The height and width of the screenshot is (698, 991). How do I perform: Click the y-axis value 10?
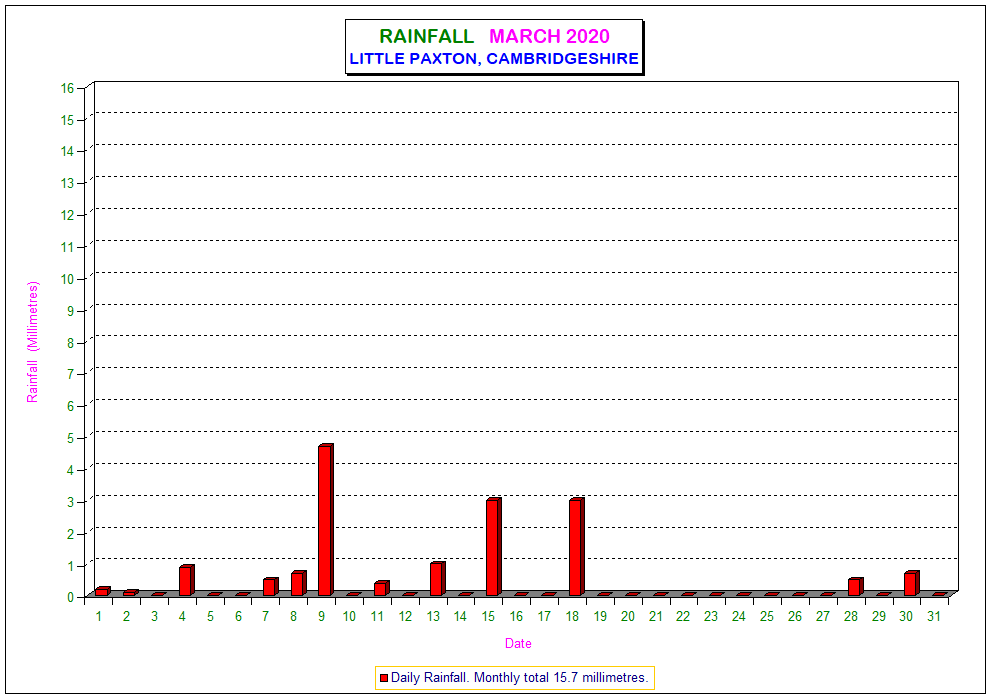coord(67,279)
